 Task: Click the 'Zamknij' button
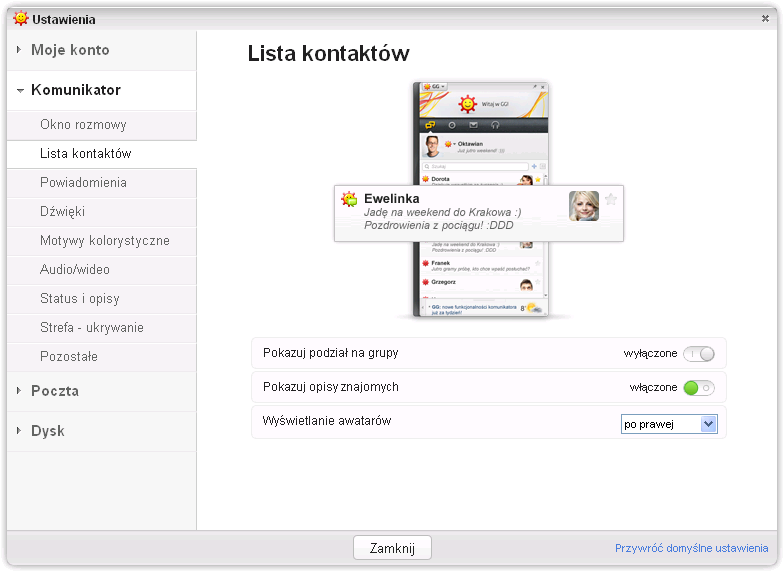392,548
